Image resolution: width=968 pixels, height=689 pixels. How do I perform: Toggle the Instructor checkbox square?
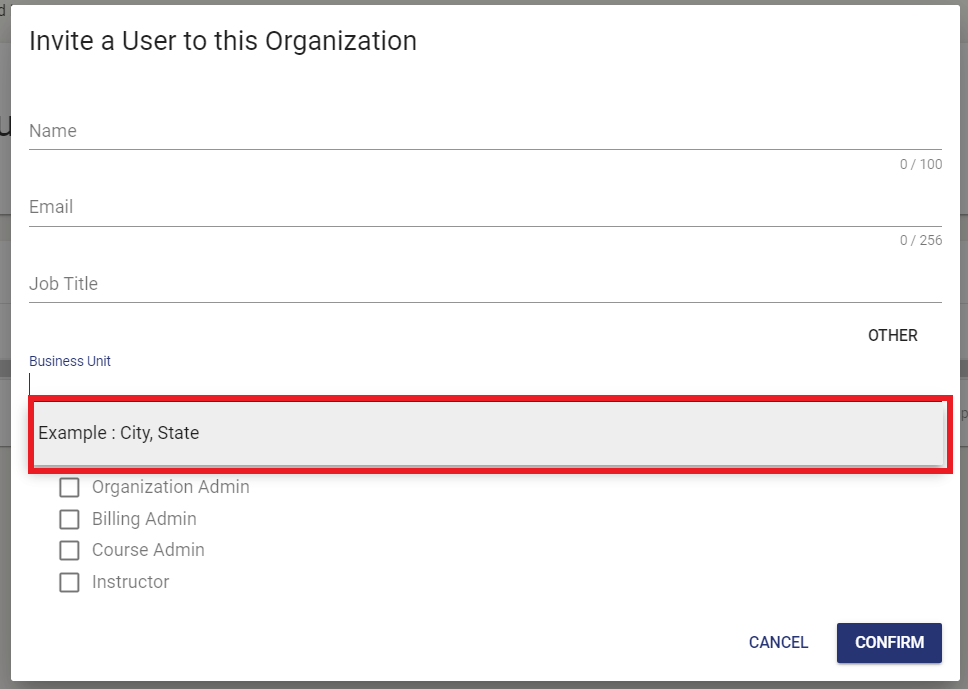pyautogui.click(x=69, y=582)
